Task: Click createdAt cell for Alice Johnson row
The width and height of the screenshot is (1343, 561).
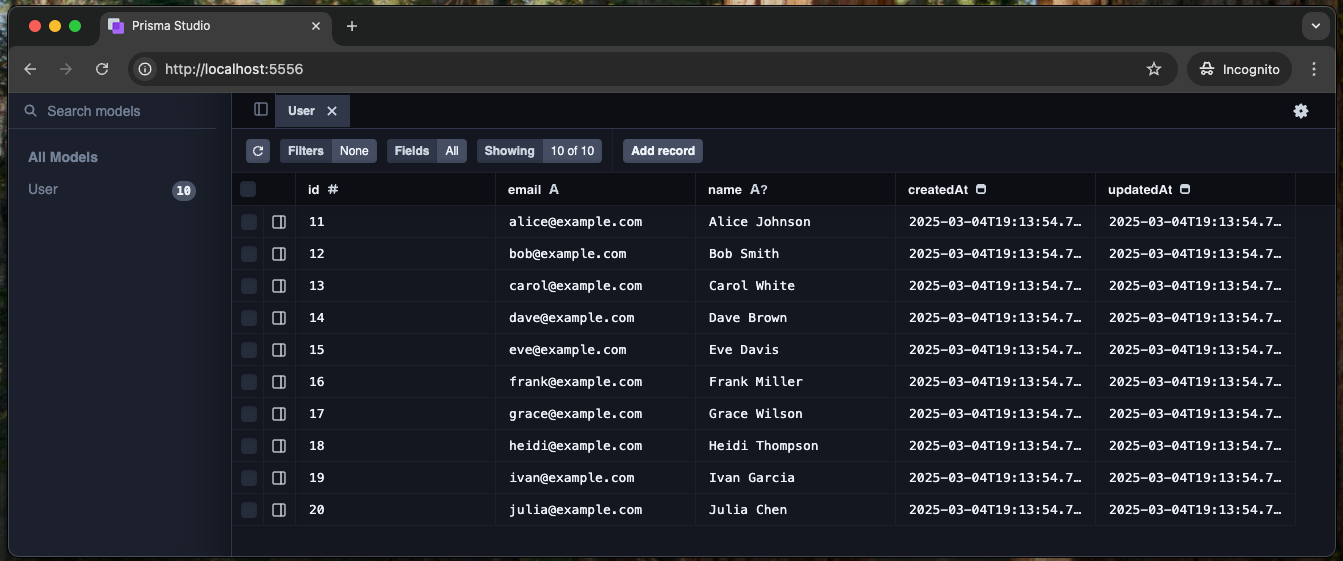Action: tap(995, 222)
